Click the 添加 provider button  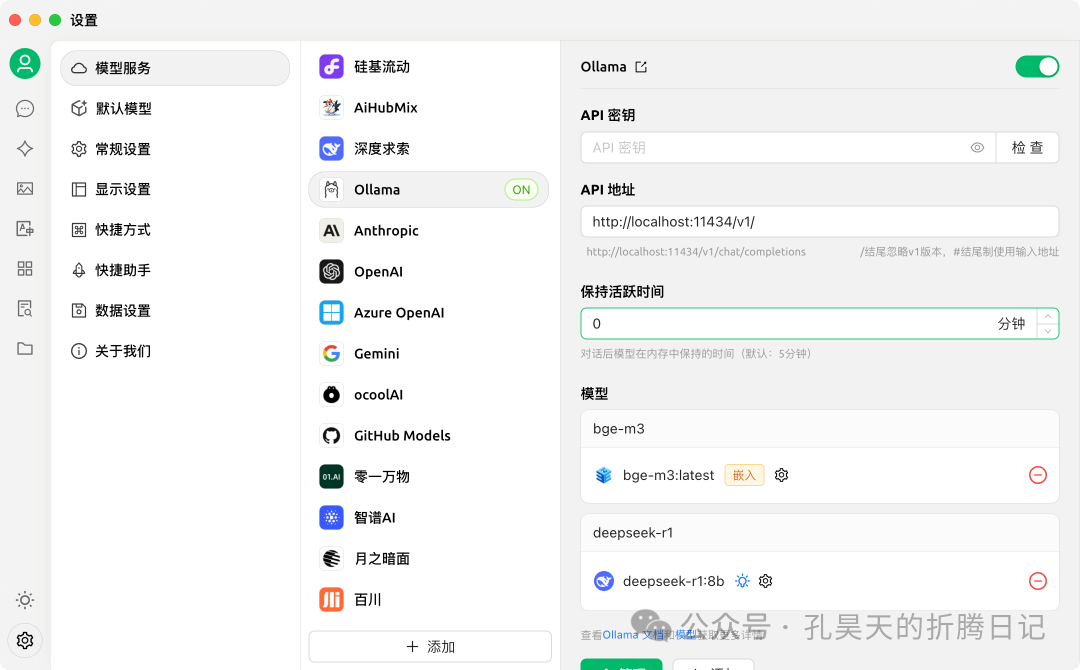[430, 647]
